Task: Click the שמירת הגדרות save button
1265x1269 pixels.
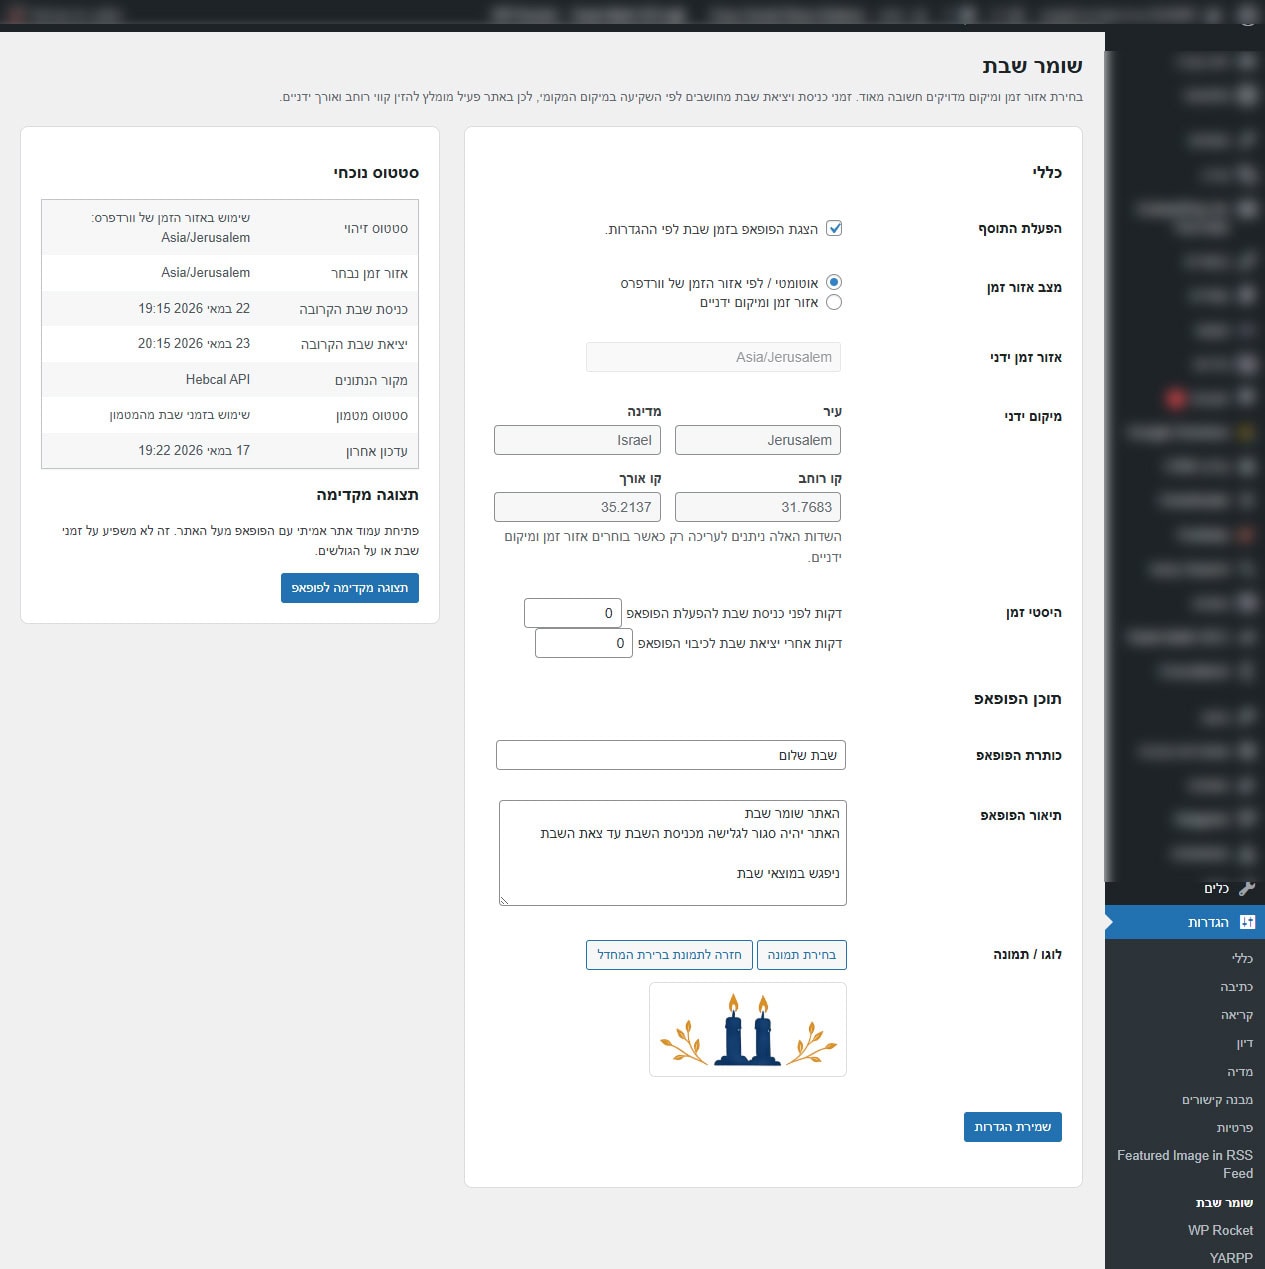Action: point(1013,1127)
